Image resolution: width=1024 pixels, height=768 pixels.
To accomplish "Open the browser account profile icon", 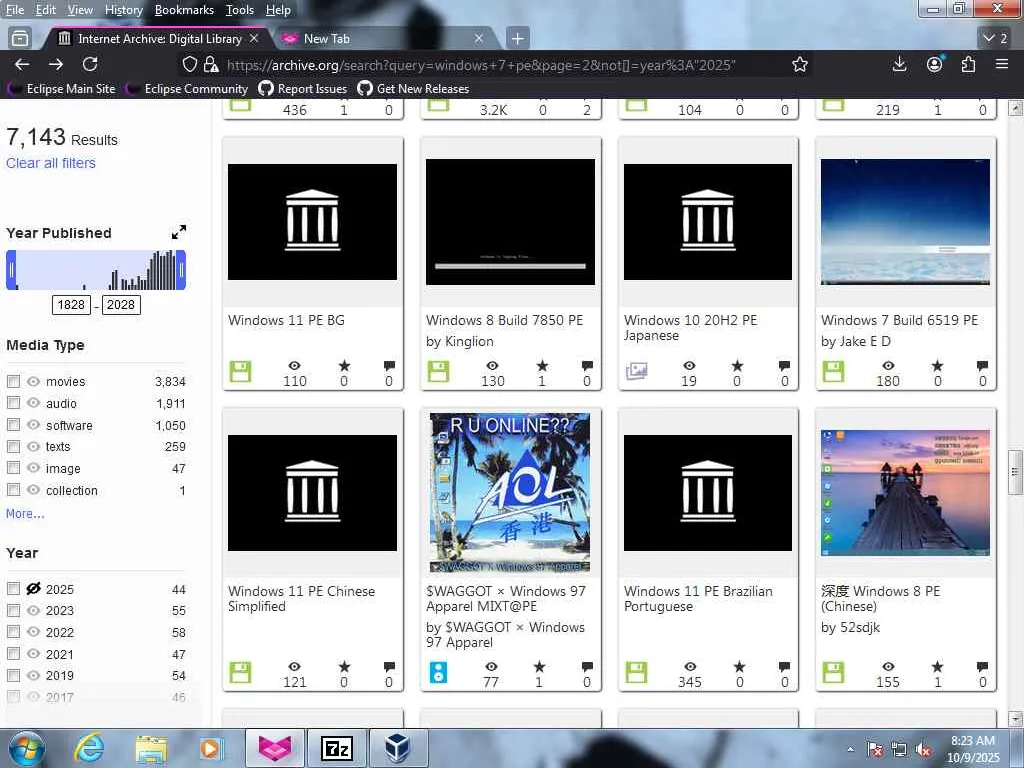I will (x=935, y=64).
